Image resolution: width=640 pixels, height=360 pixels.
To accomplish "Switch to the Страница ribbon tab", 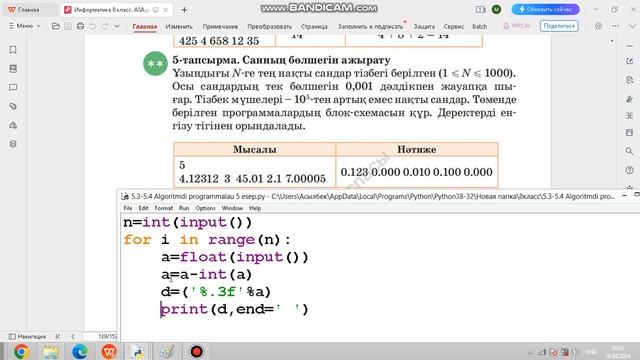I will pos(314,26).
